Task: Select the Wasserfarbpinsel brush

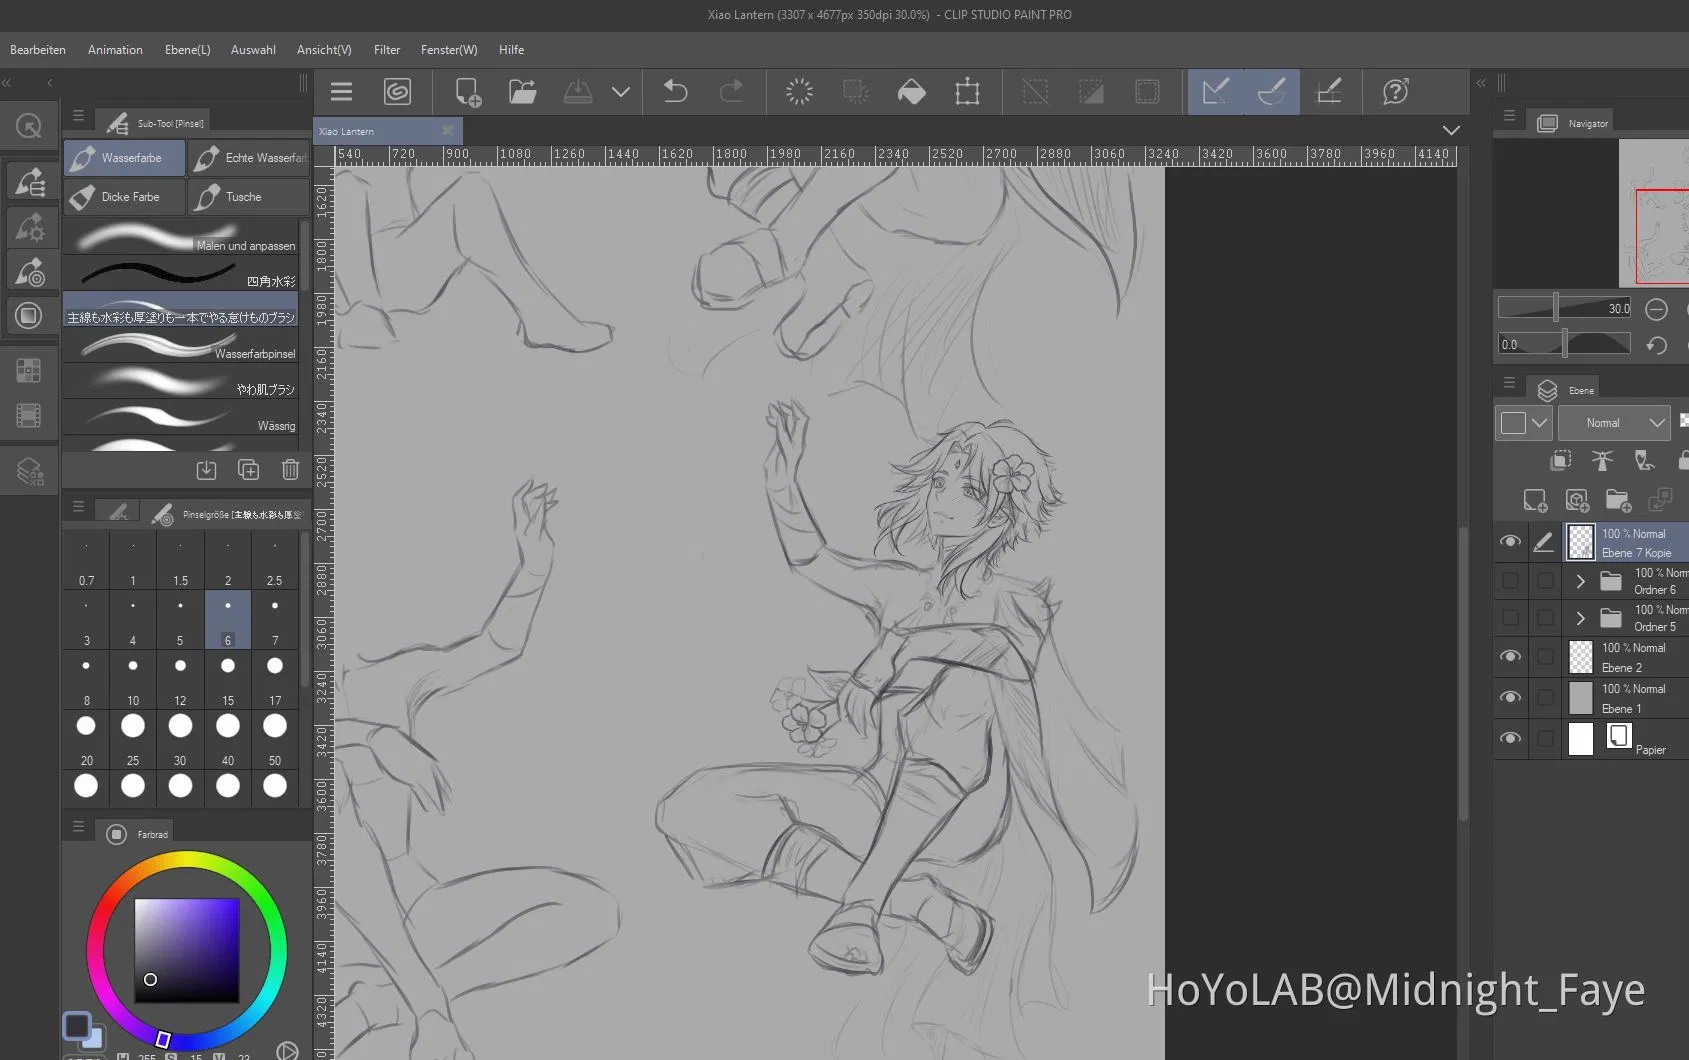Action: pyautogui.click(x=181, y=346)
